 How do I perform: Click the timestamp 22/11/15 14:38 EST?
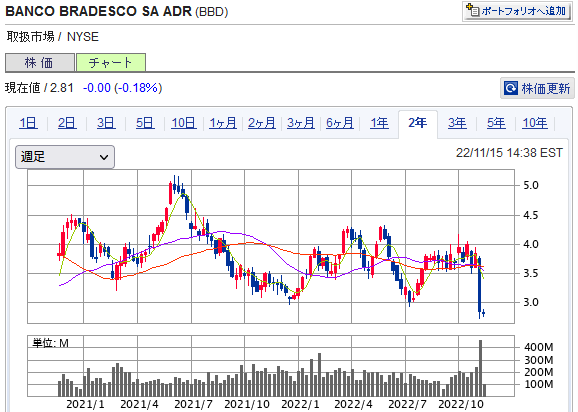click(509, 153)
